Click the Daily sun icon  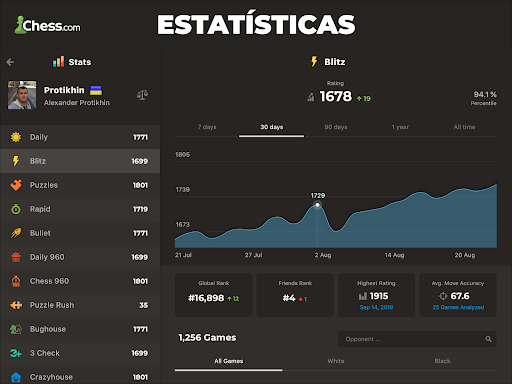[x=16, y=137]
